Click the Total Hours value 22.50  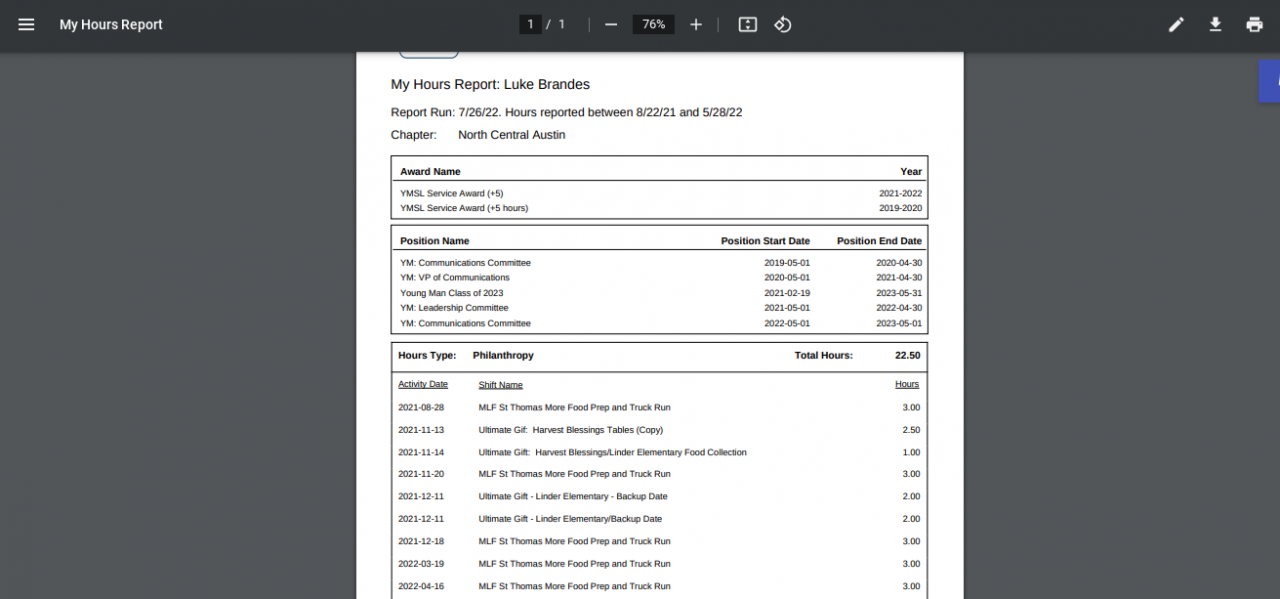tap(907, 355)
